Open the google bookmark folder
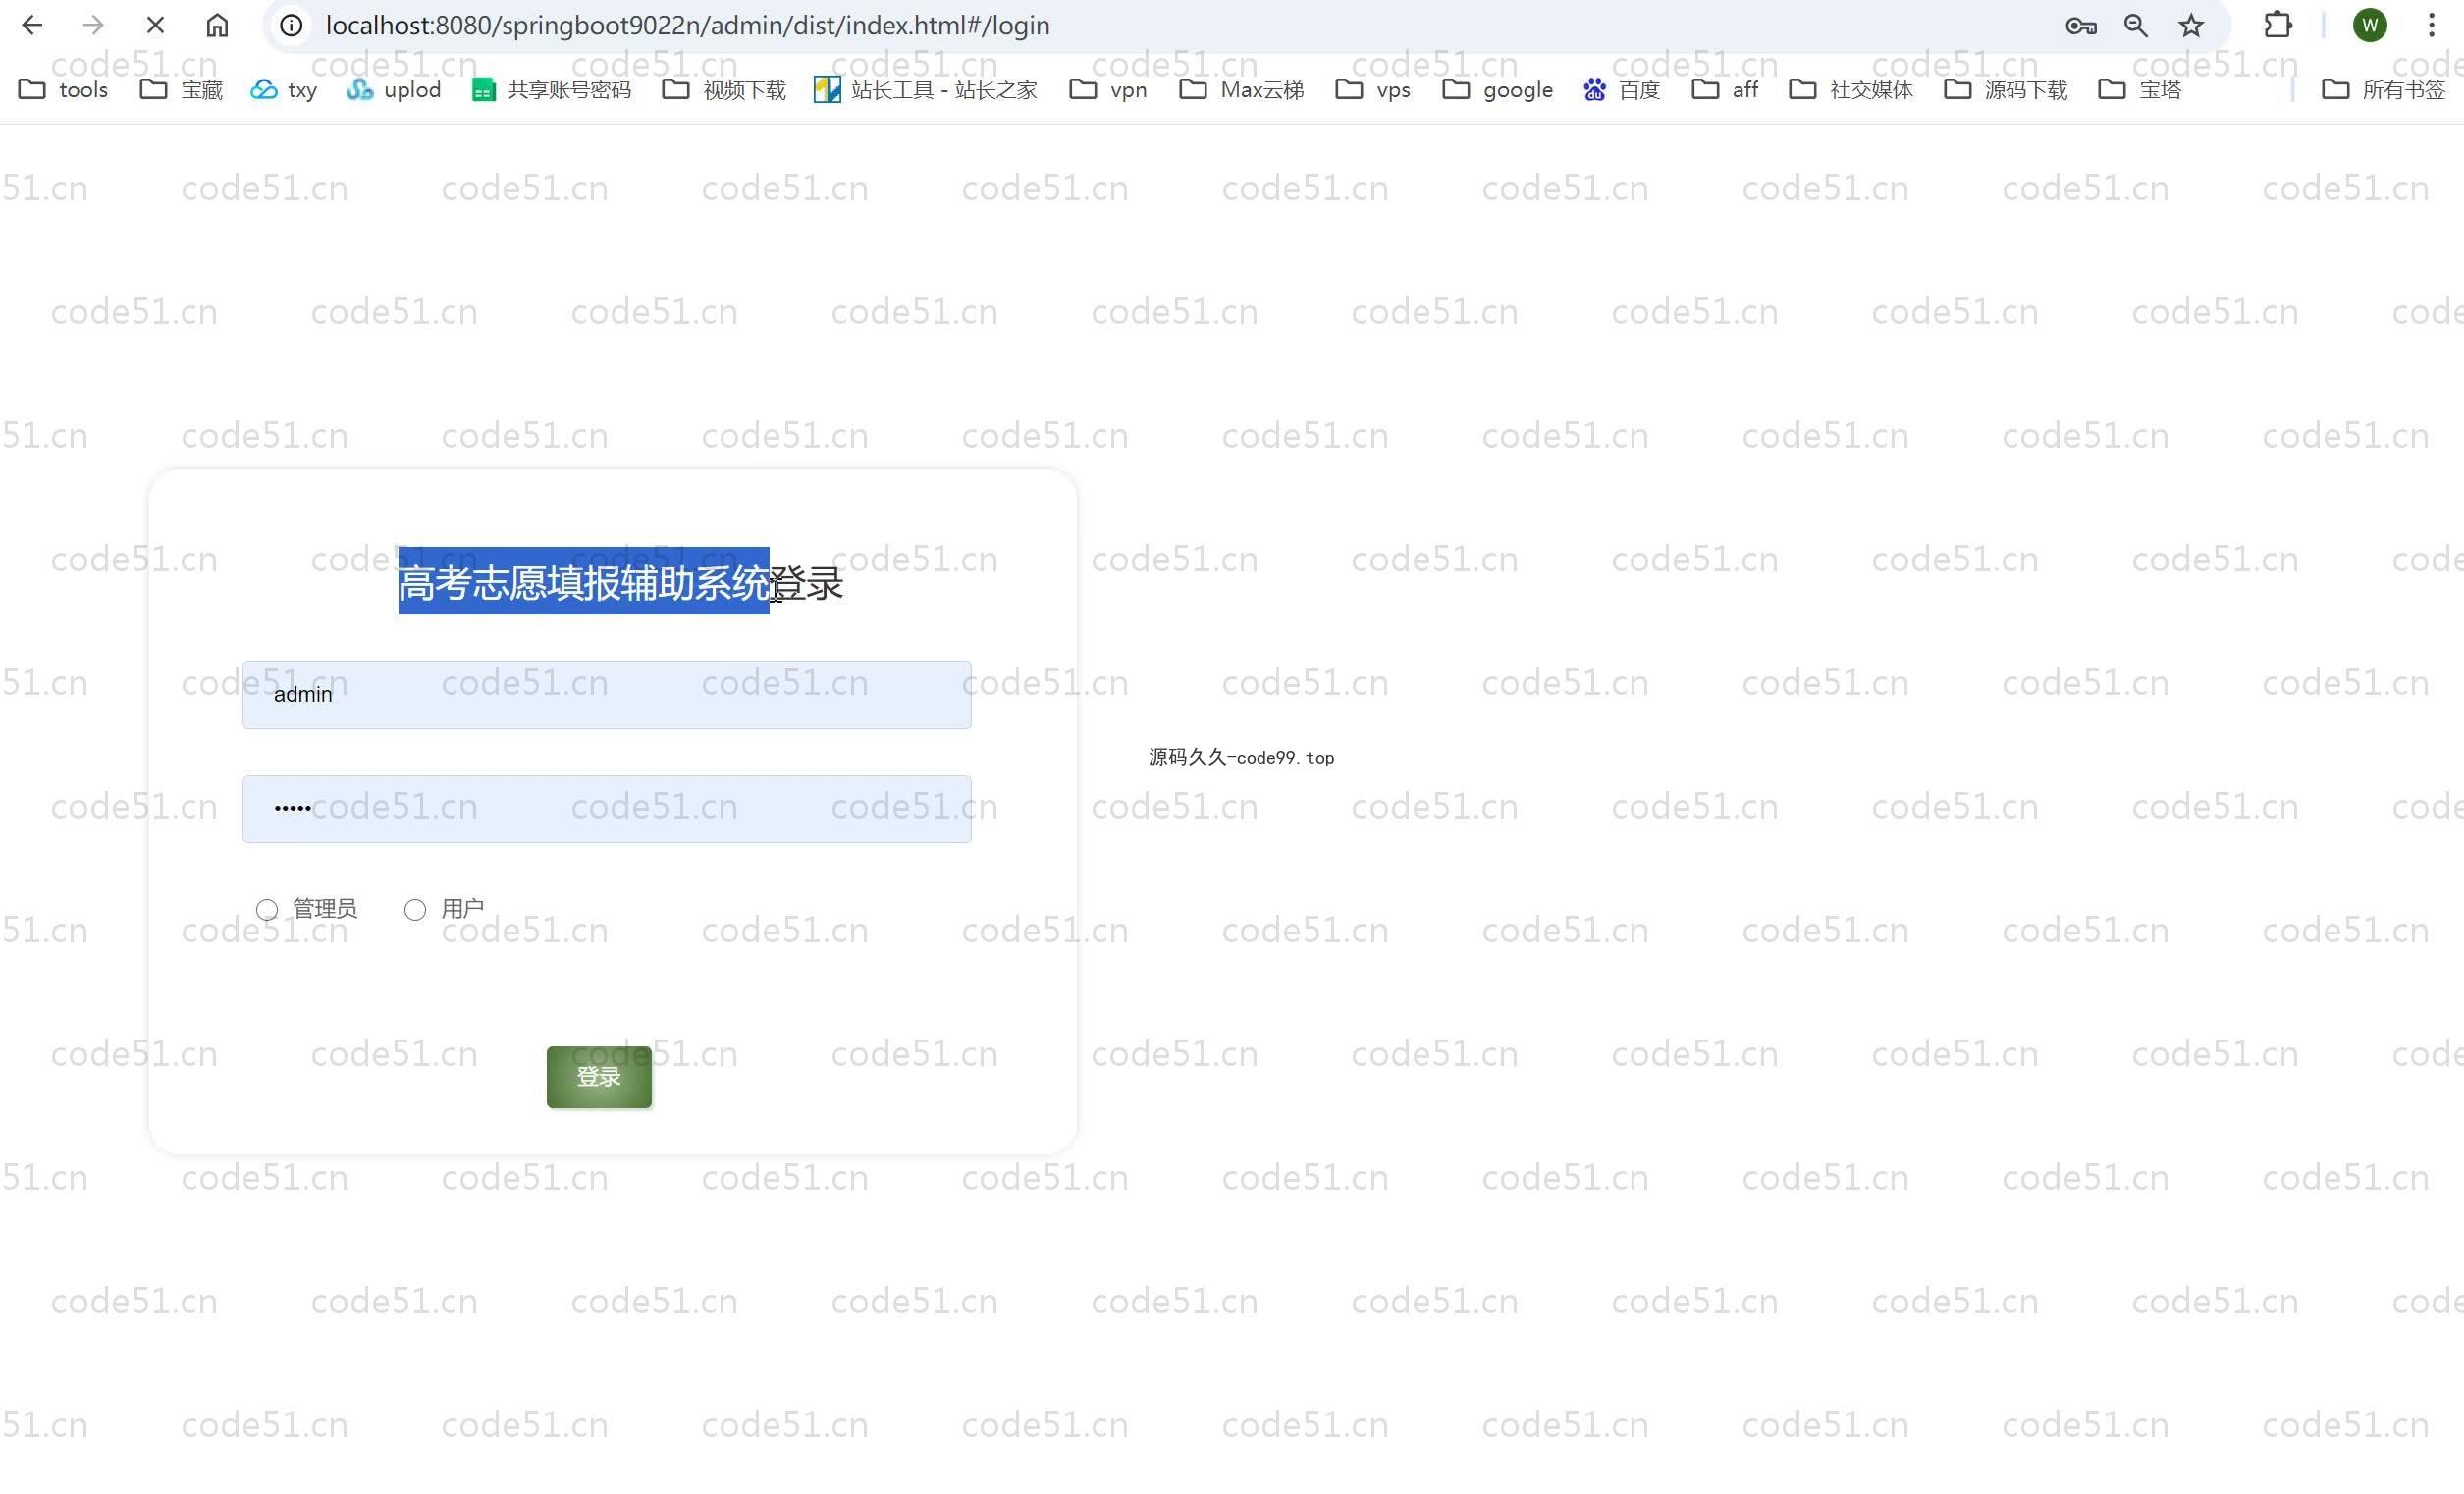Screen dimensions: 2464x1494 click(x=1497, y=90)
